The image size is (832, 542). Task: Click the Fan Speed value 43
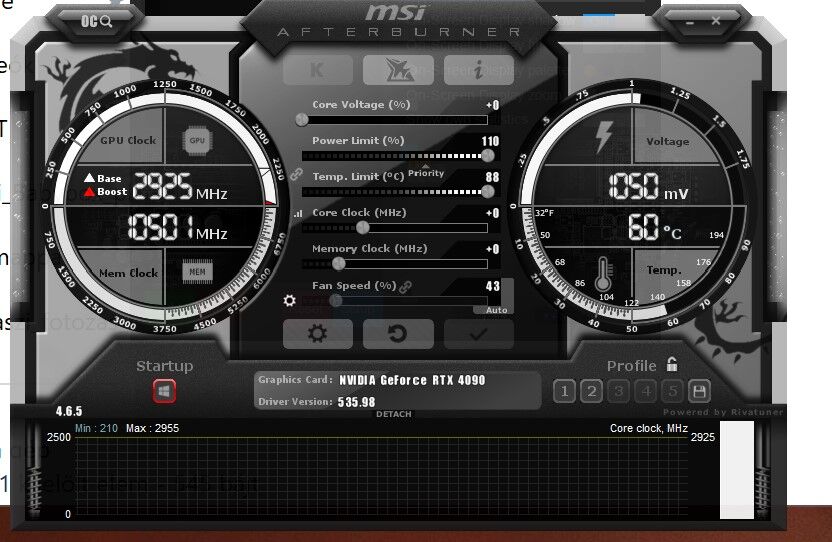(x=492, y=286)
